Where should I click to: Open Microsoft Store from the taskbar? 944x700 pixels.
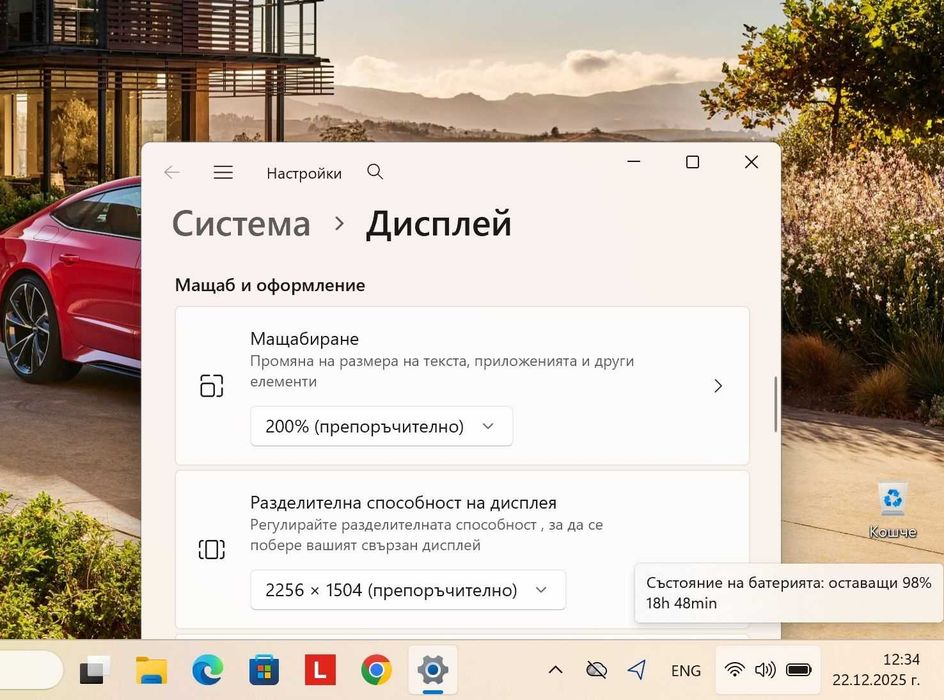point(264,670)
